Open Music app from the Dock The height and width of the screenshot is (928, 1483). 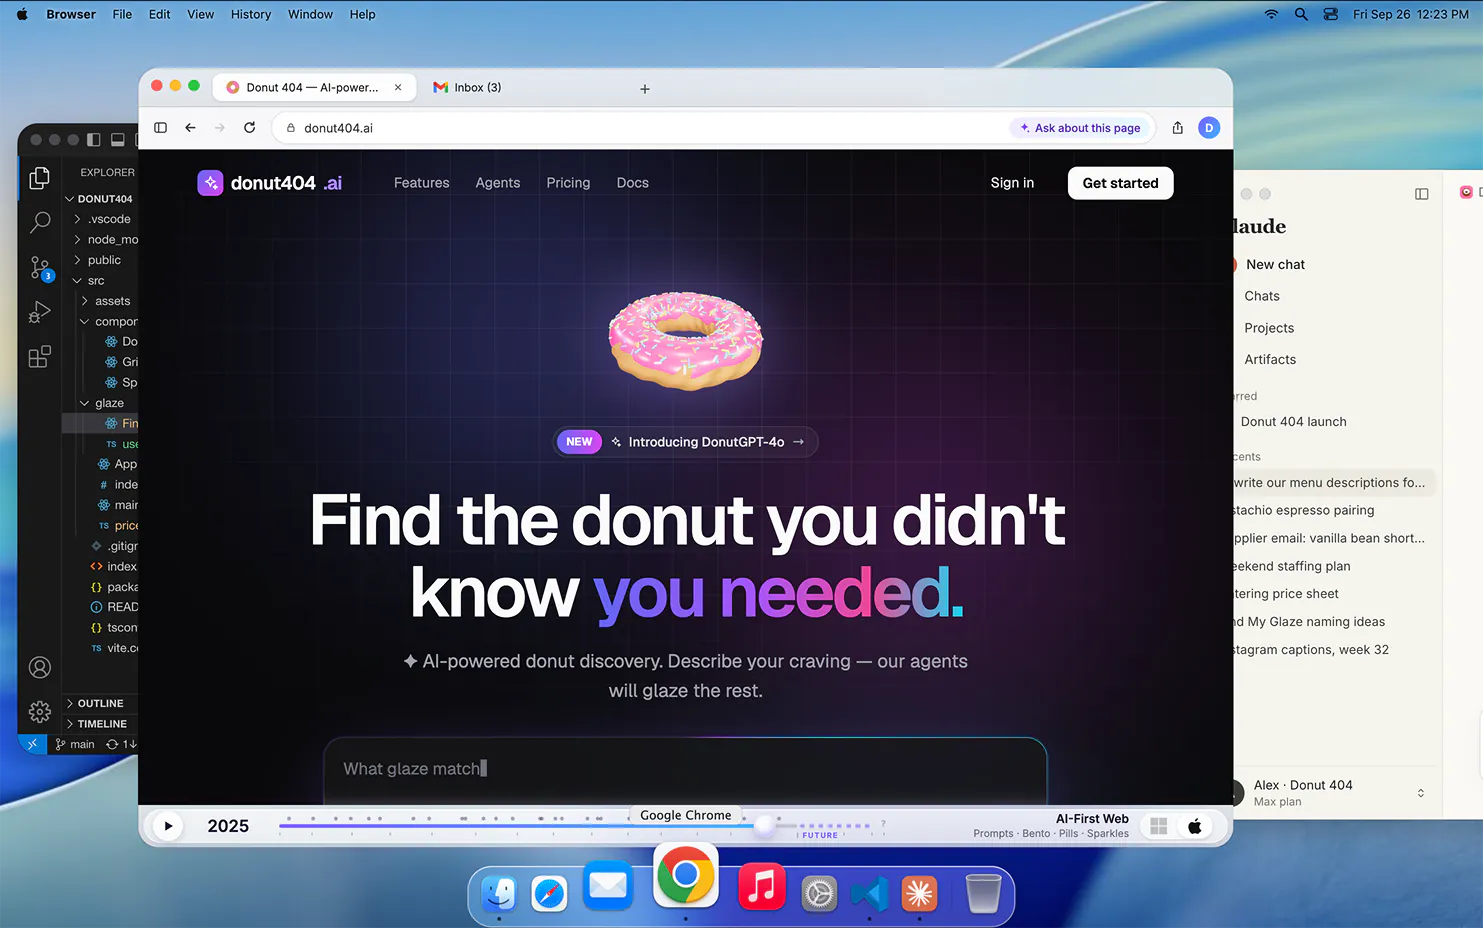[x=762, y=886]
